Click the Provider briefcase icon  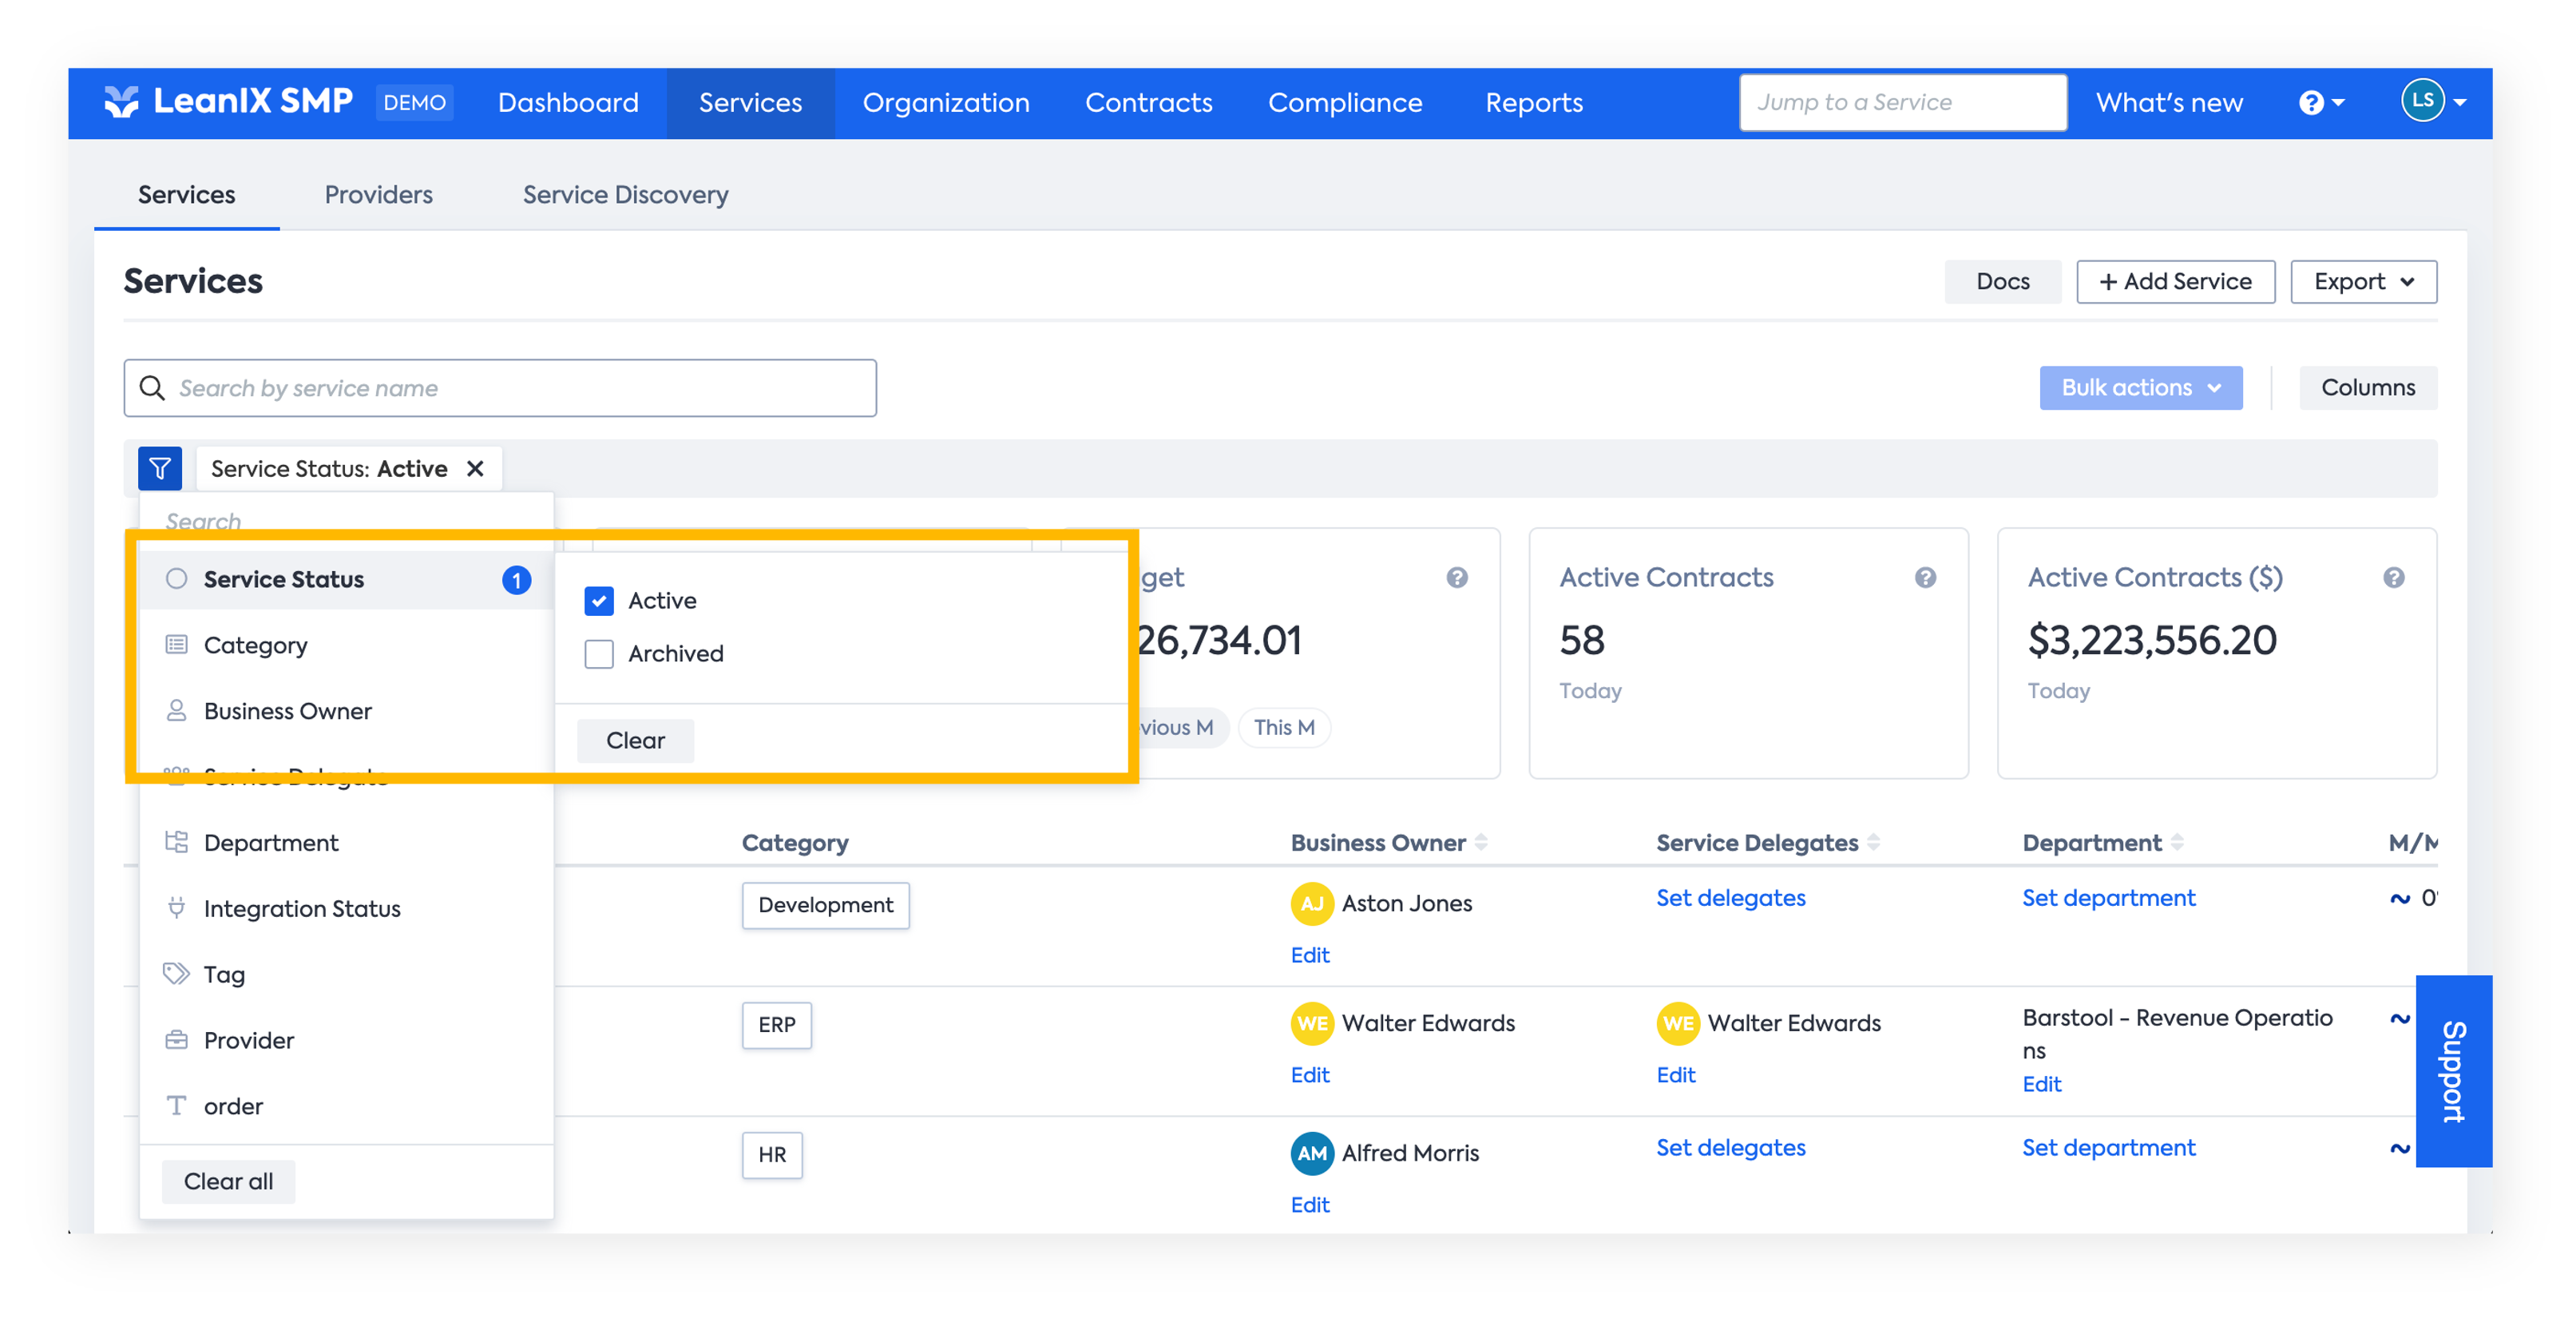pyautogui.click(x=176, y=1040)
